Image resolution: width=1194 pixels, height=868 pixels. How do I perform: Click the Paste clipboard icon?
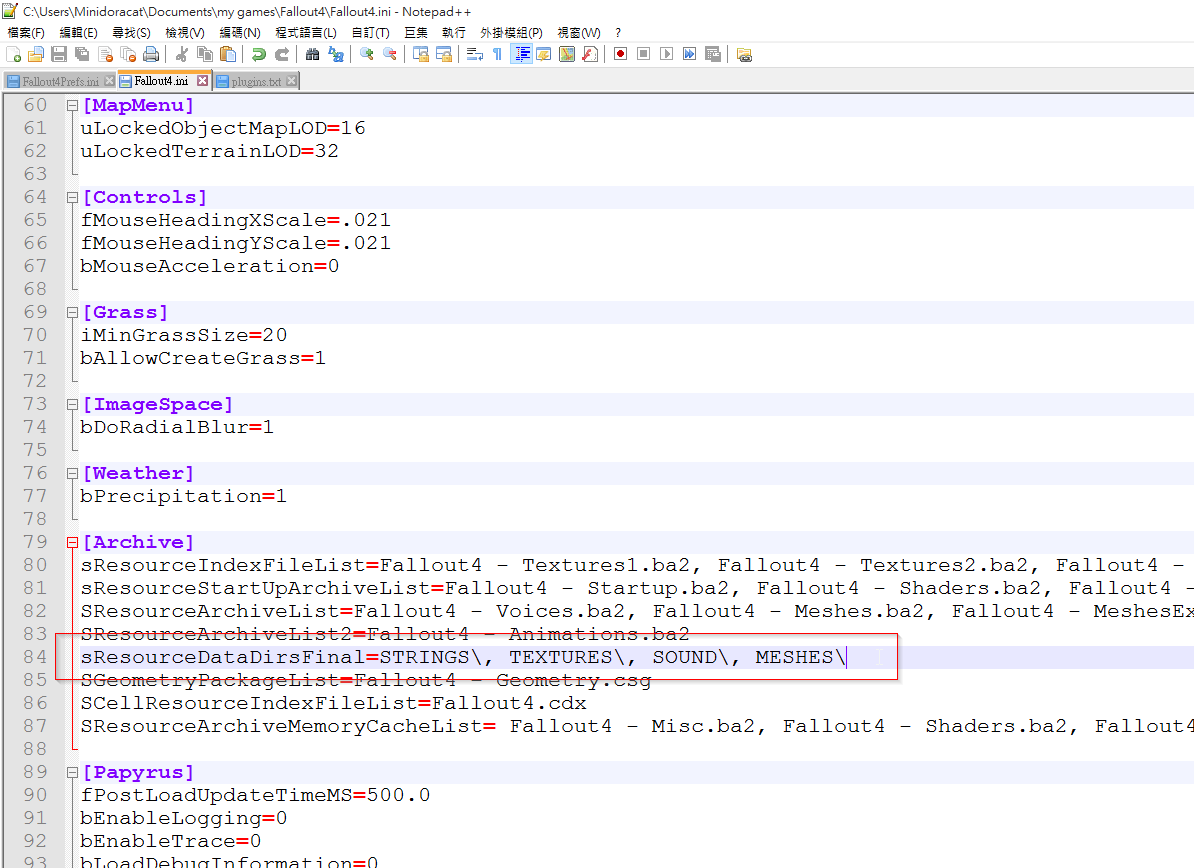pyautogui.click(x=227, y=54)
